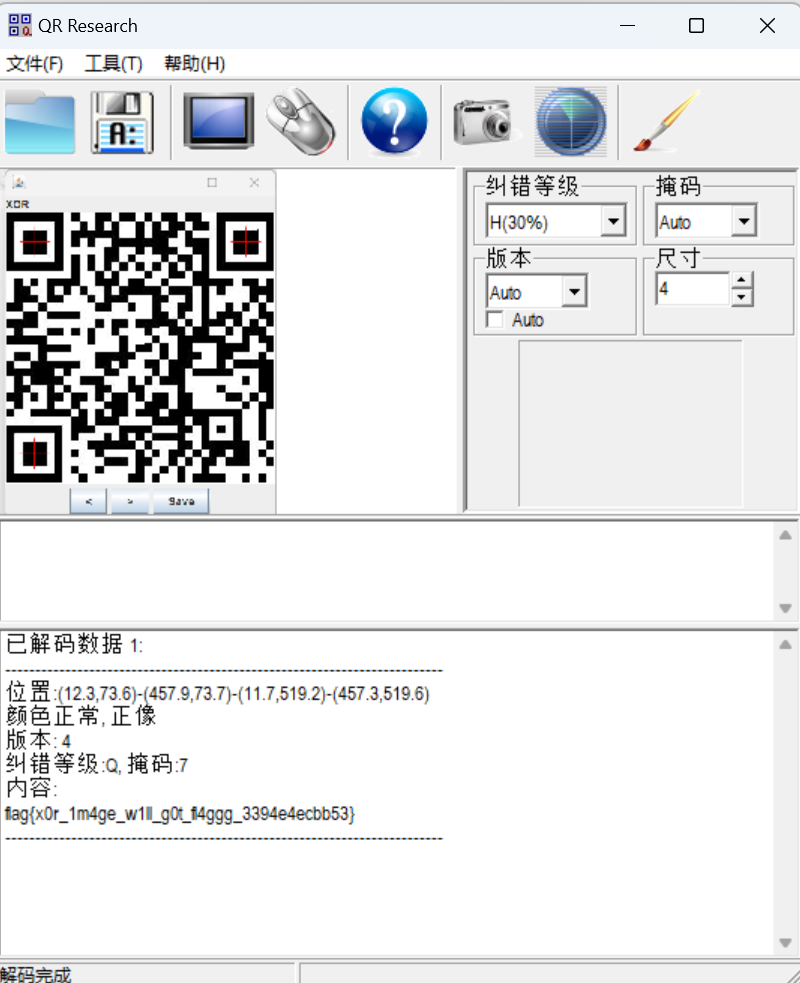Click the 位置 coordinates line
This screenshot has height=983, width=800.
click(218, 693)
